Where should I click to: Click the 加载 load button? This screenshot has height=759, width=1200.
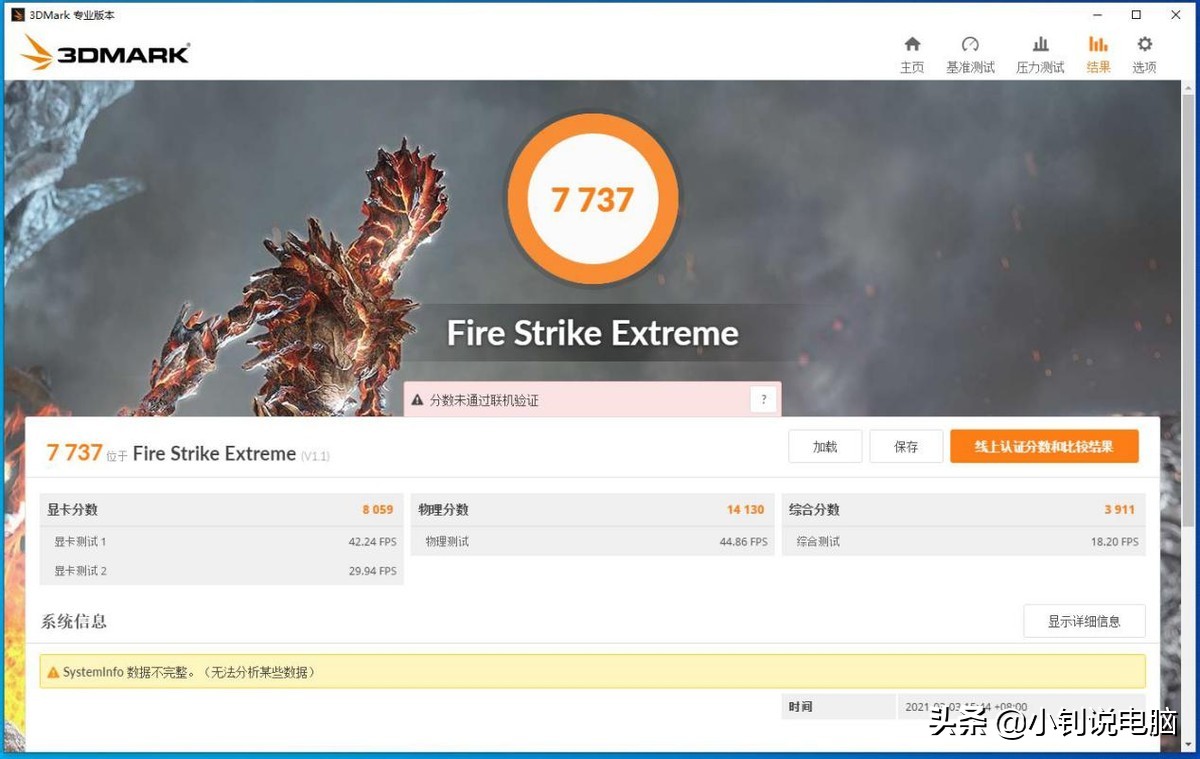tap(825, 446)
